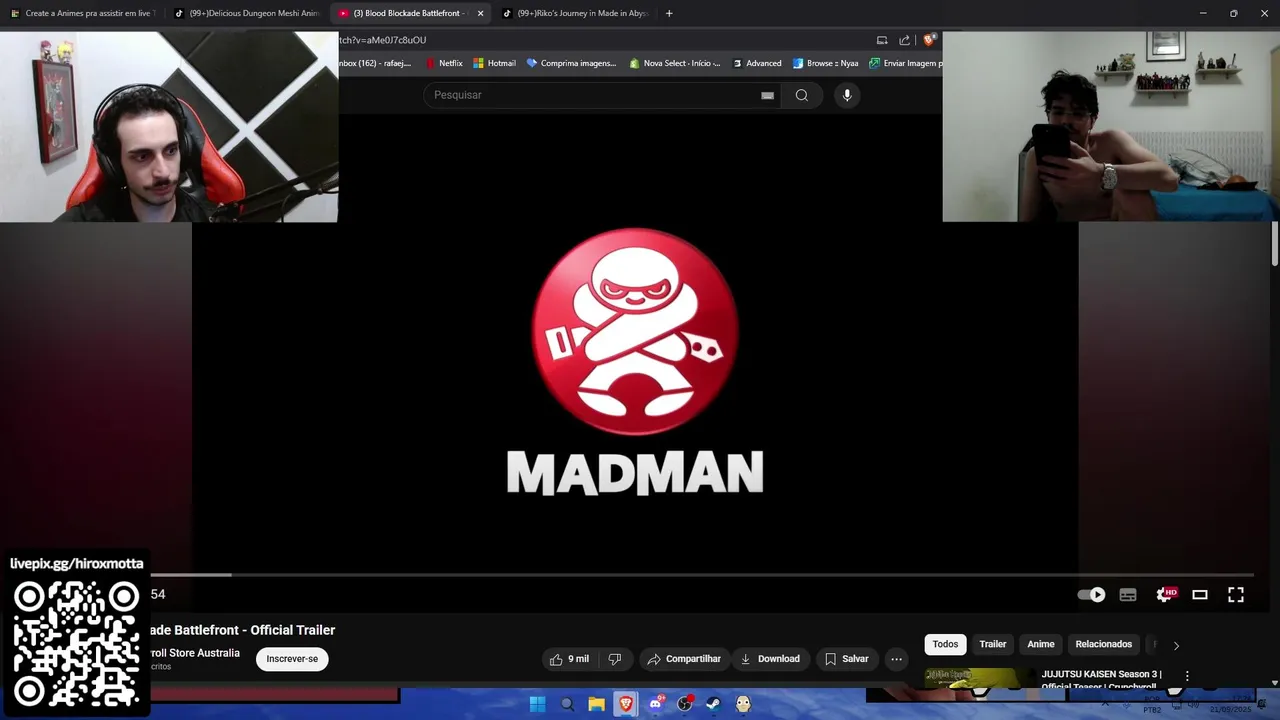Viewport: 1280px width, 720px height.
Task: Toggle subtitles captions icon in player
Action: [1128, 594]
